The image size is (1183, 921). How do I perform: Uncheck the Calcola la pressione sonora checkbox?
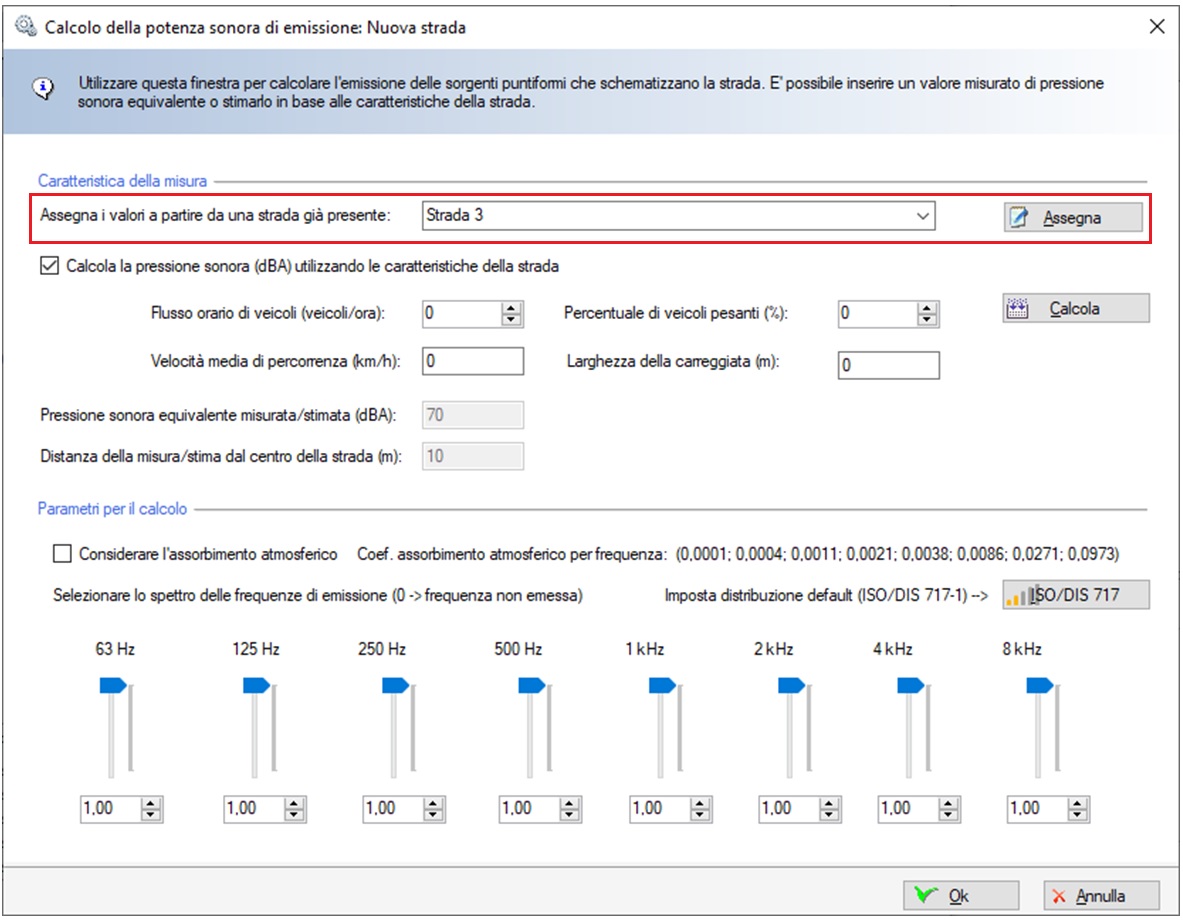(50, 266)
